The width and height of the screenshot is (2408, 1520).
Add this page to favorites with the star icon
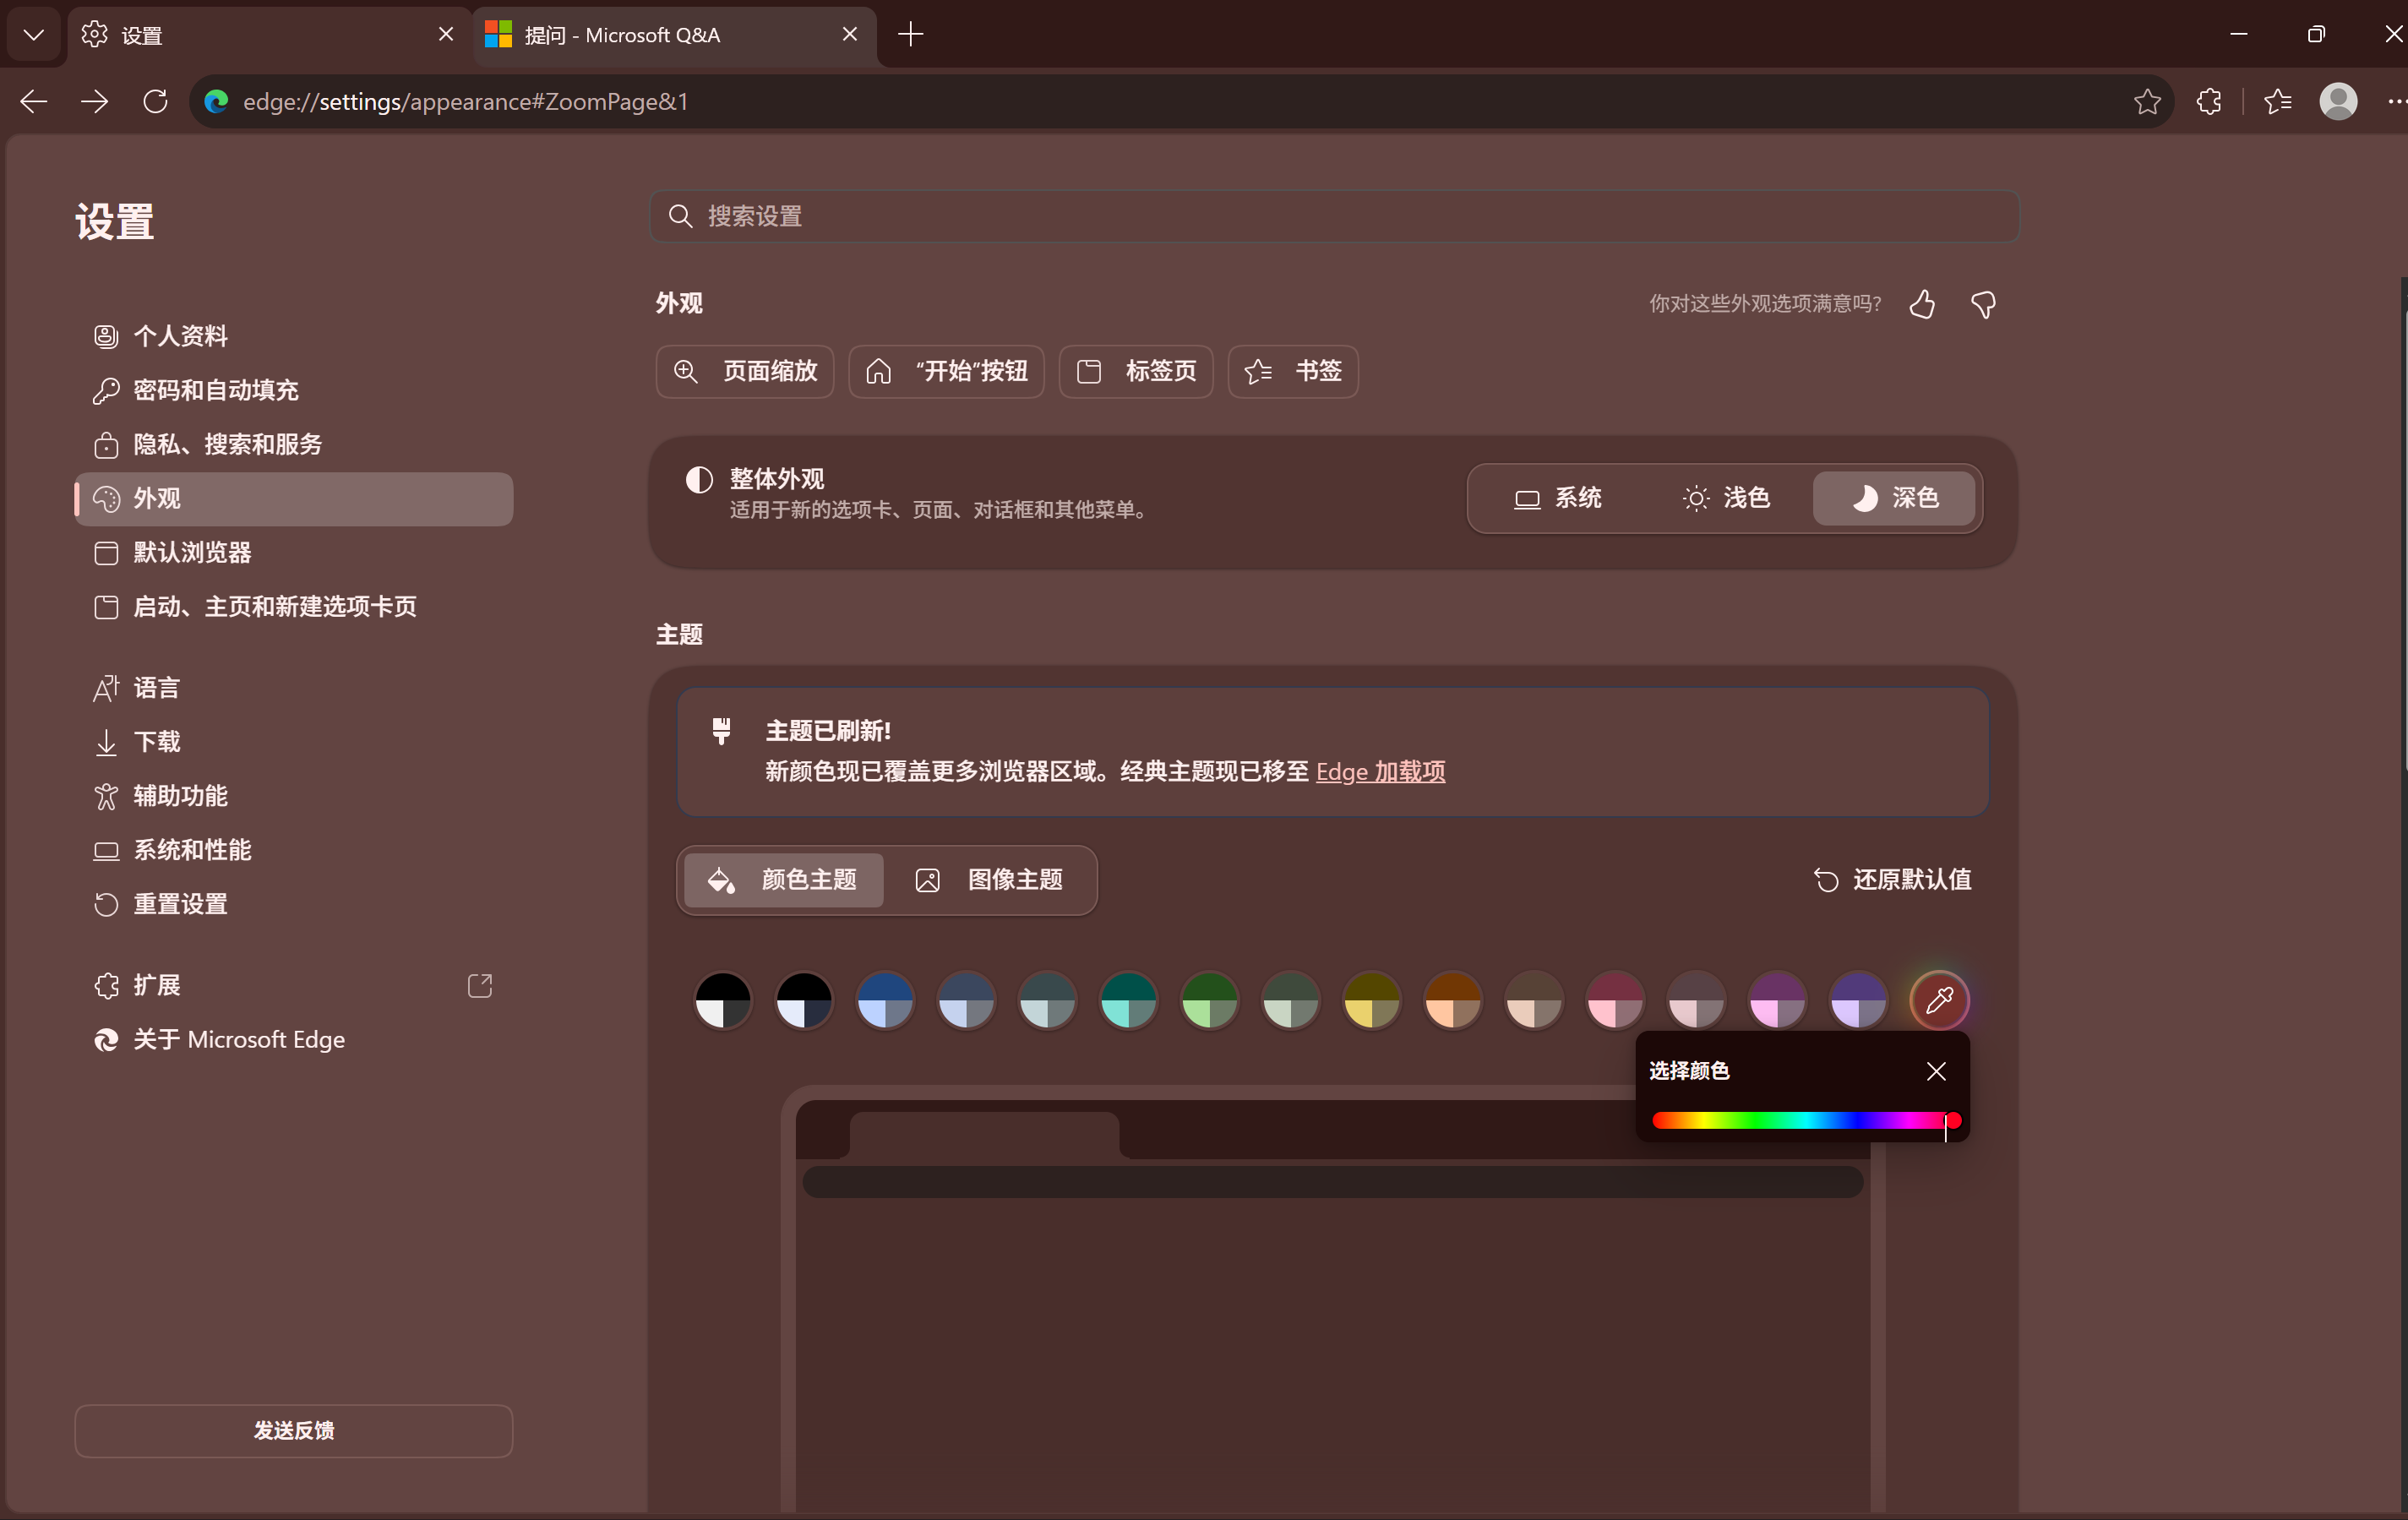[2146, 101]
